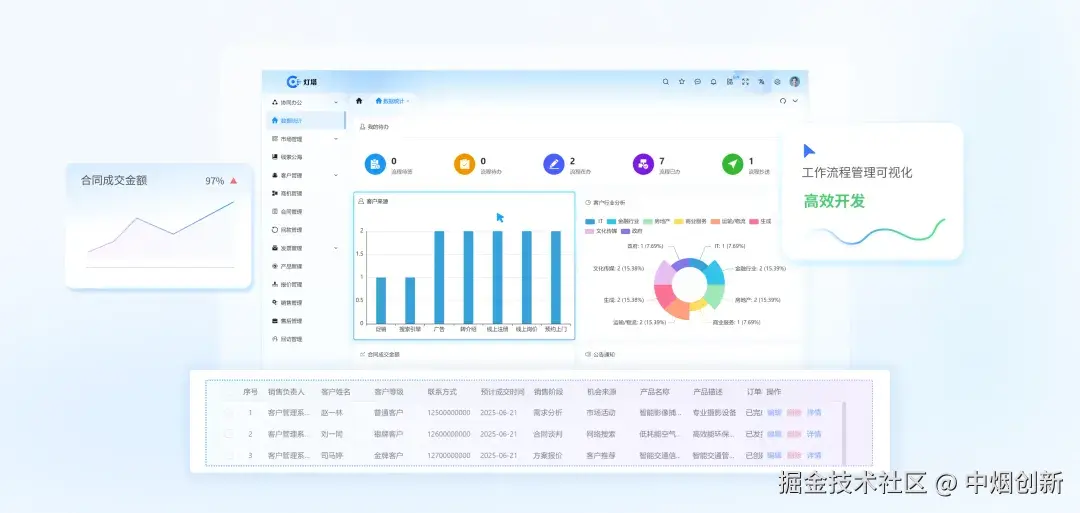Open tab options chevron beside refresh icon
1080x513 pixels.
796,101
